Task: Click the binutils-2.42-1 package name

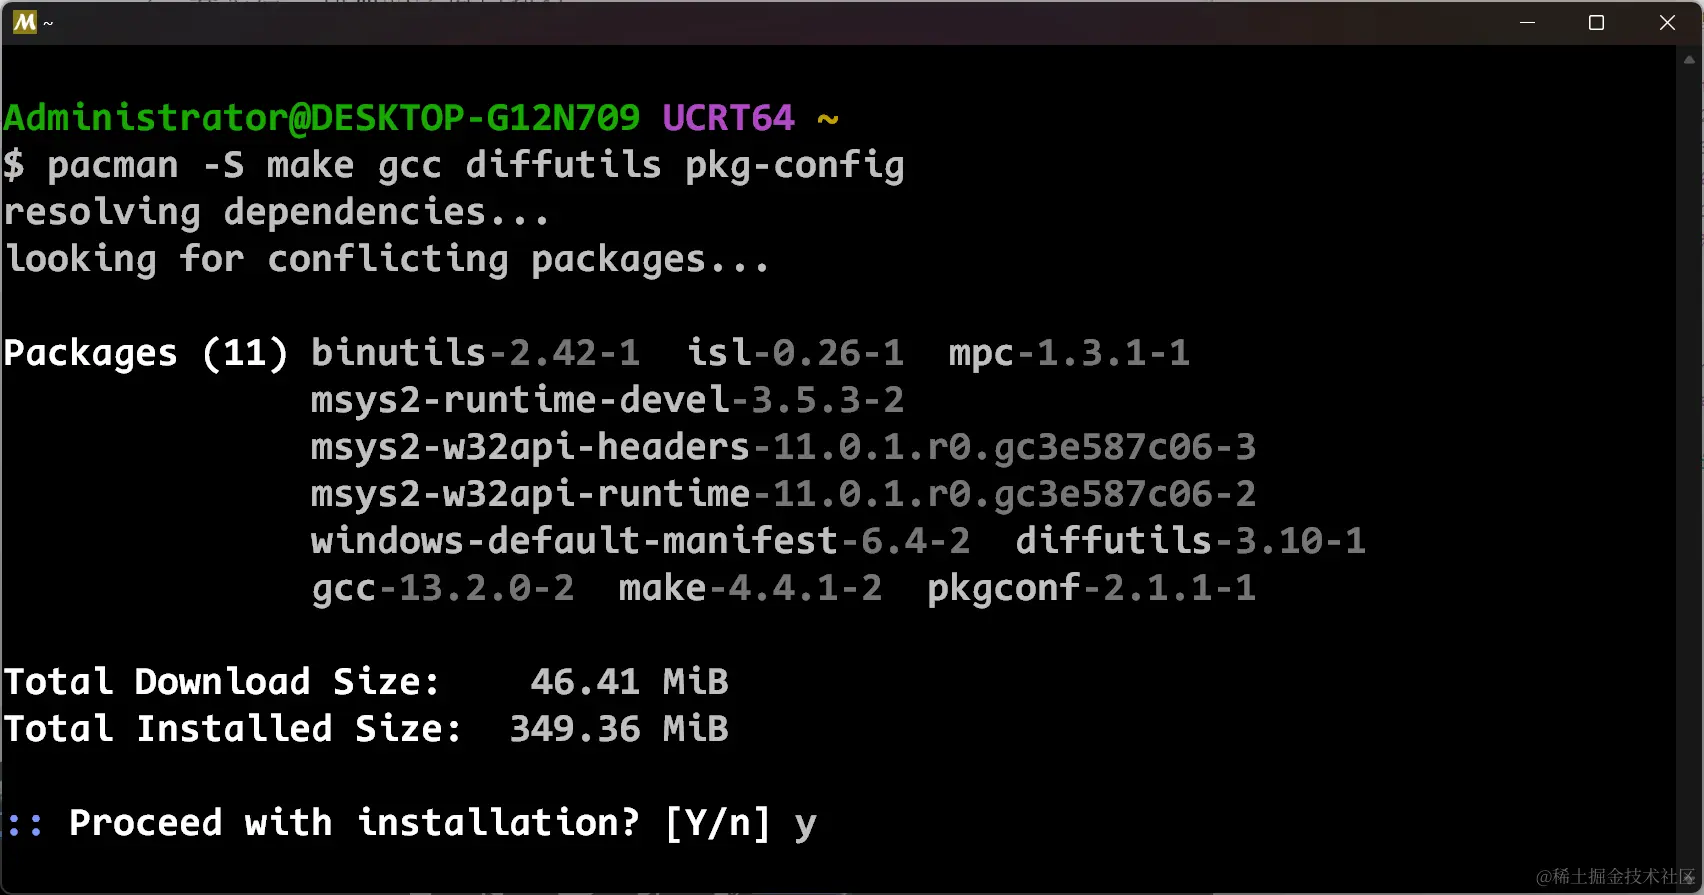Action: [475, 352]
